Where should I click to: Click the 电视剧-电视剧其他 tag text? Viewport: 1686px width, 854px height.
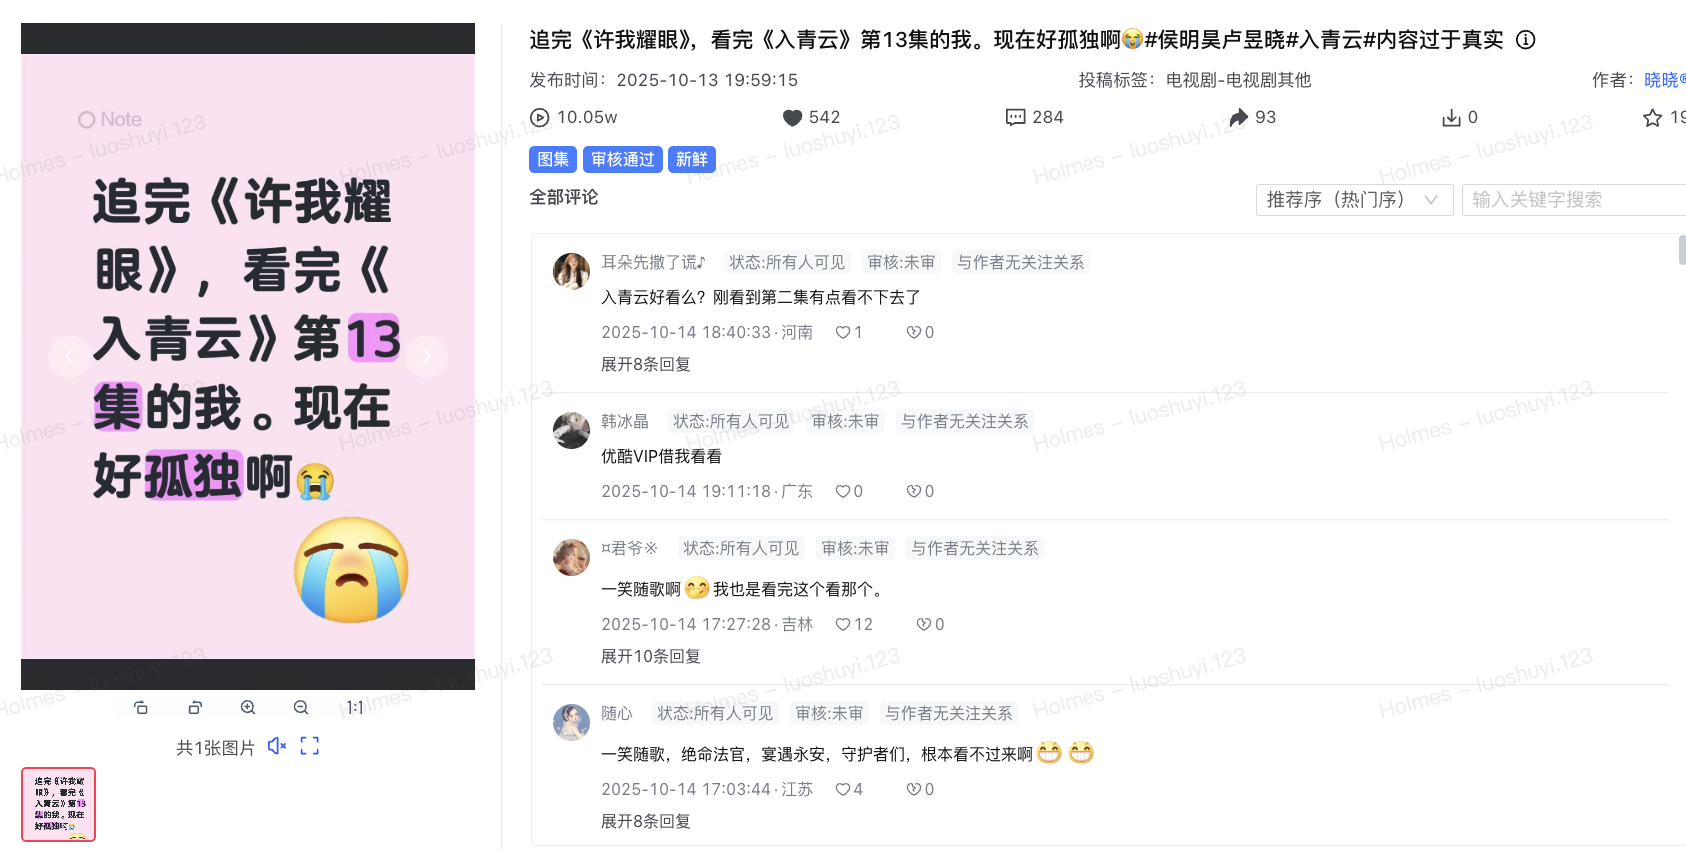pyautogui.click(x=1238, y=80)
